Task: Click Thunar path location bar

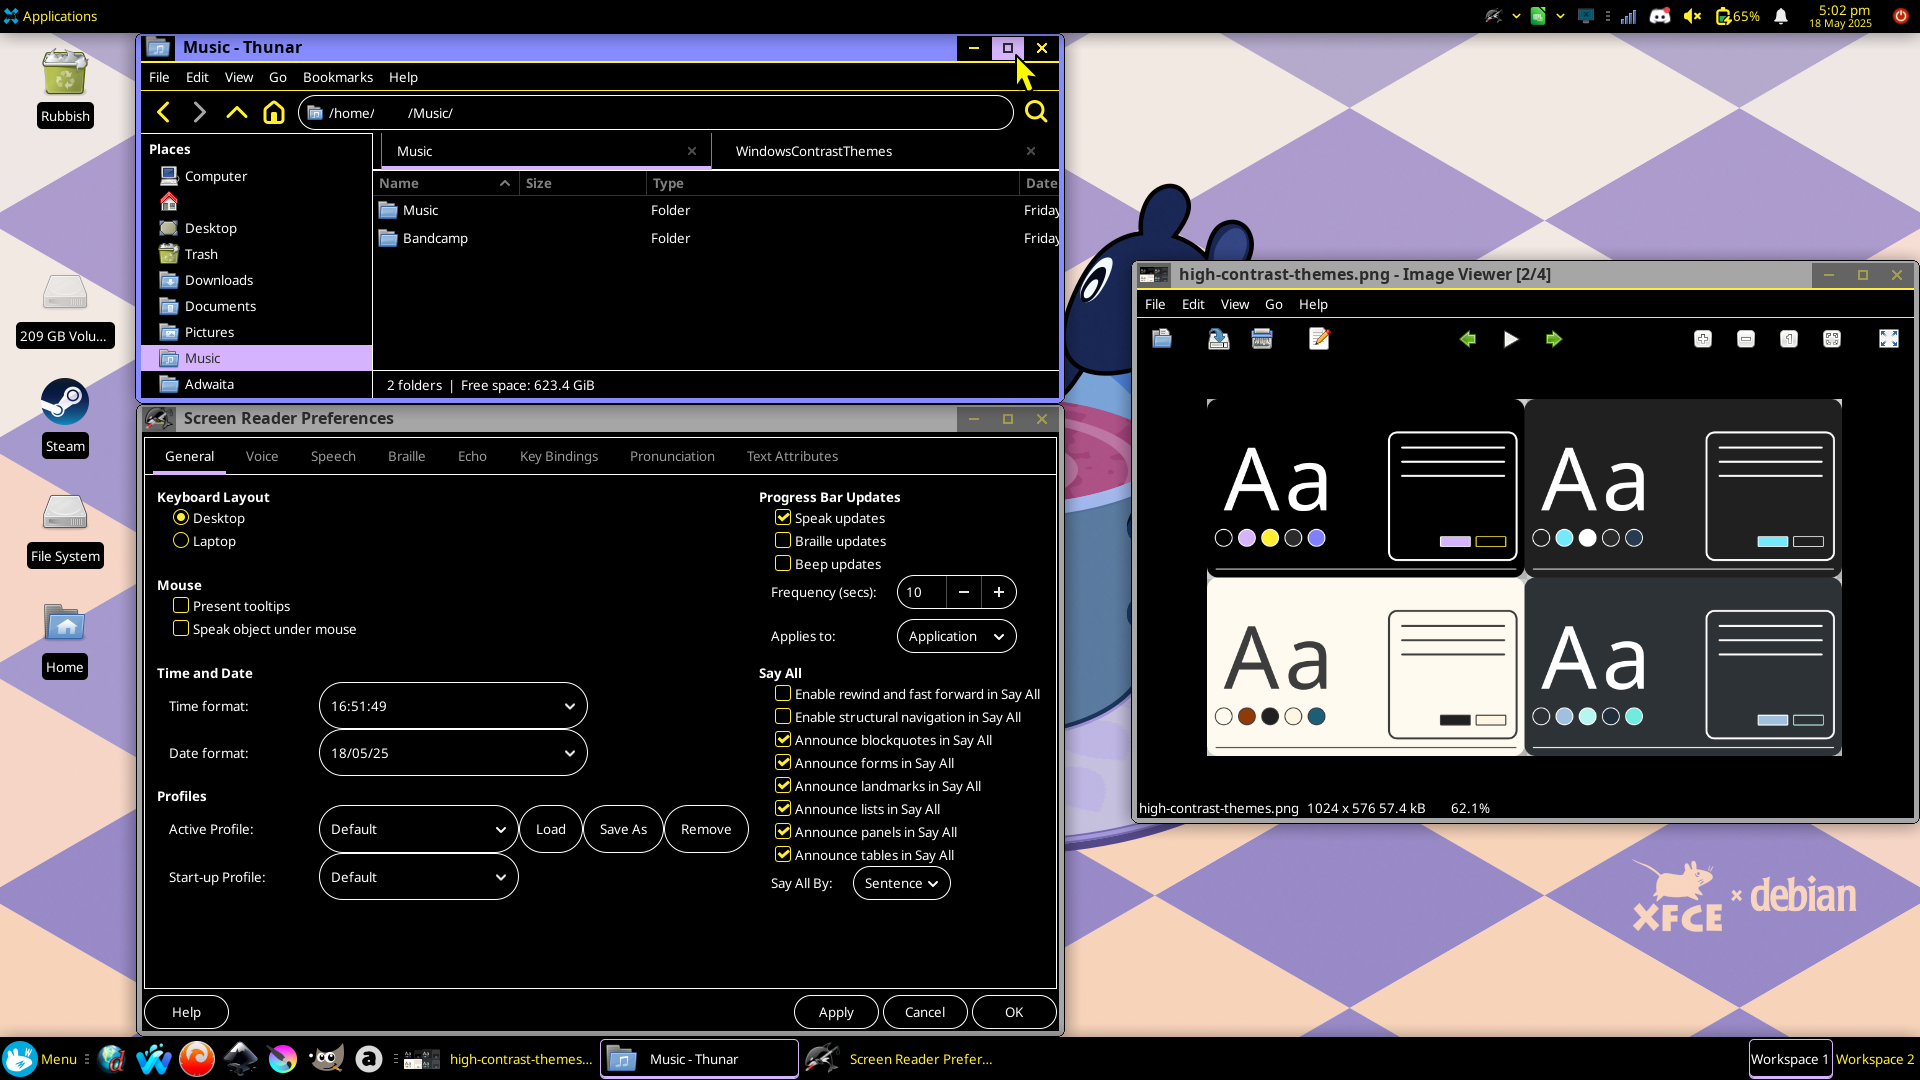Action: (x=656, y=113)
